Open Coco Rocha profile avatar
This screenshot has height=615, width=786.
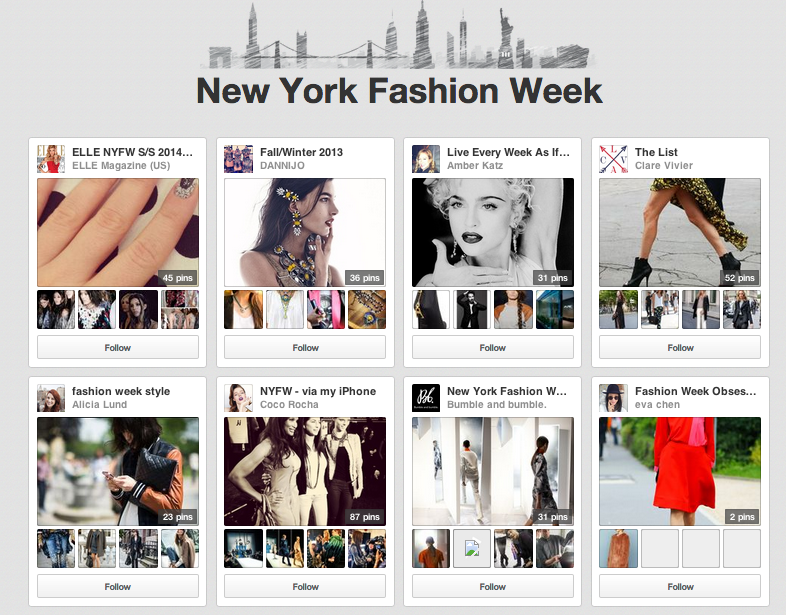point(238,398)
